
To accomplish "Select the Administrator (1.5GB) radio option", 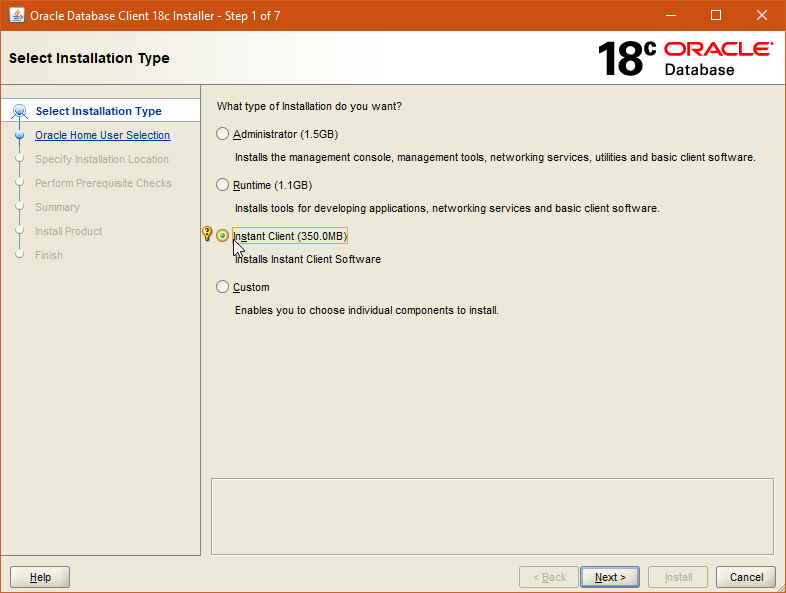I will pos(222,134).
